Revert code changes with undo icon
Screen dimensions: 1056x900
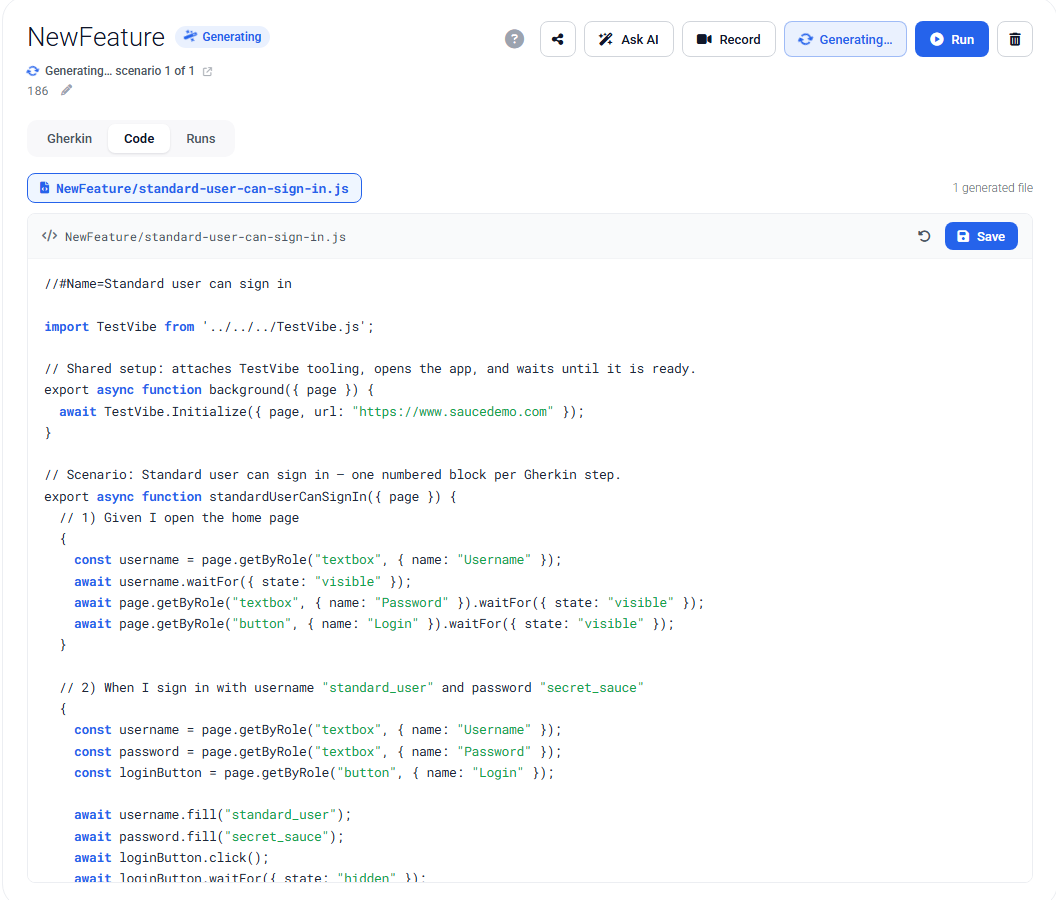tap(924, 236)
